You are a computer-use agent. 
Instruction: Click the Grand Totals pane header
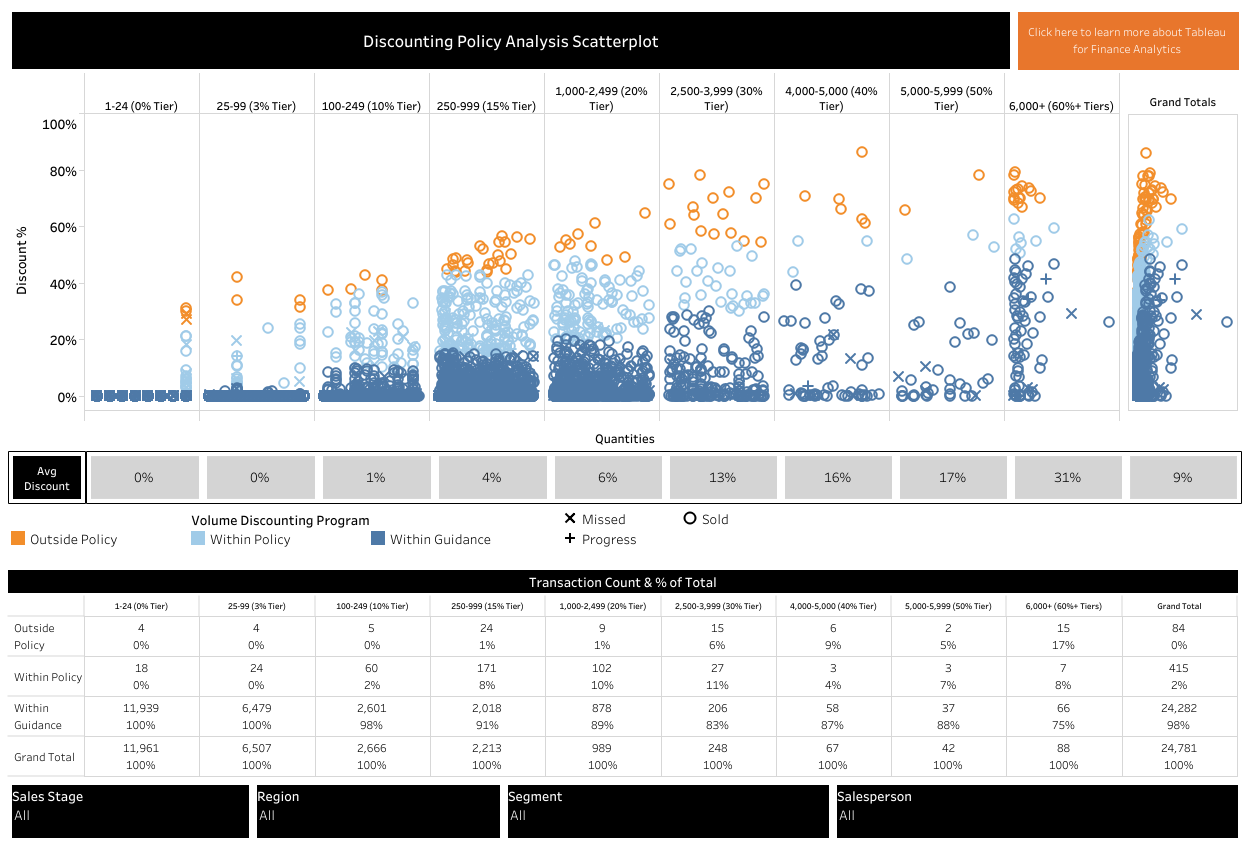point(1183,101)
